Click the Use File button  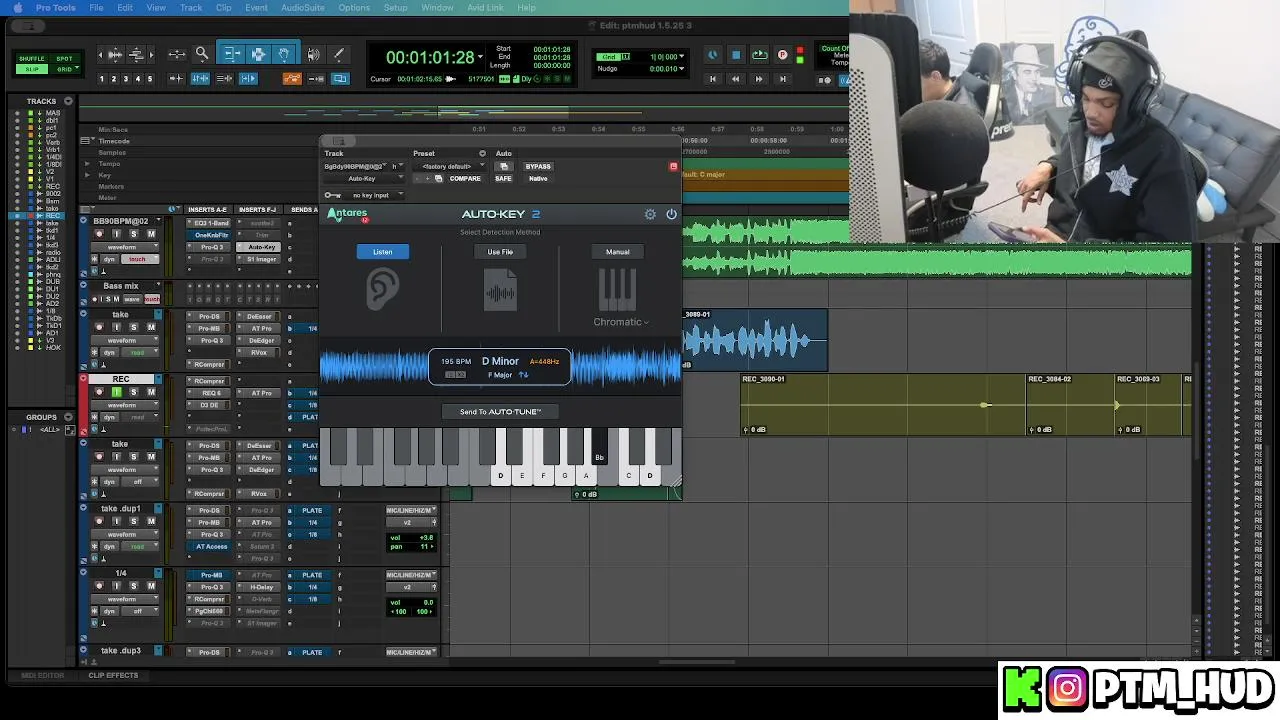point(500,252)
